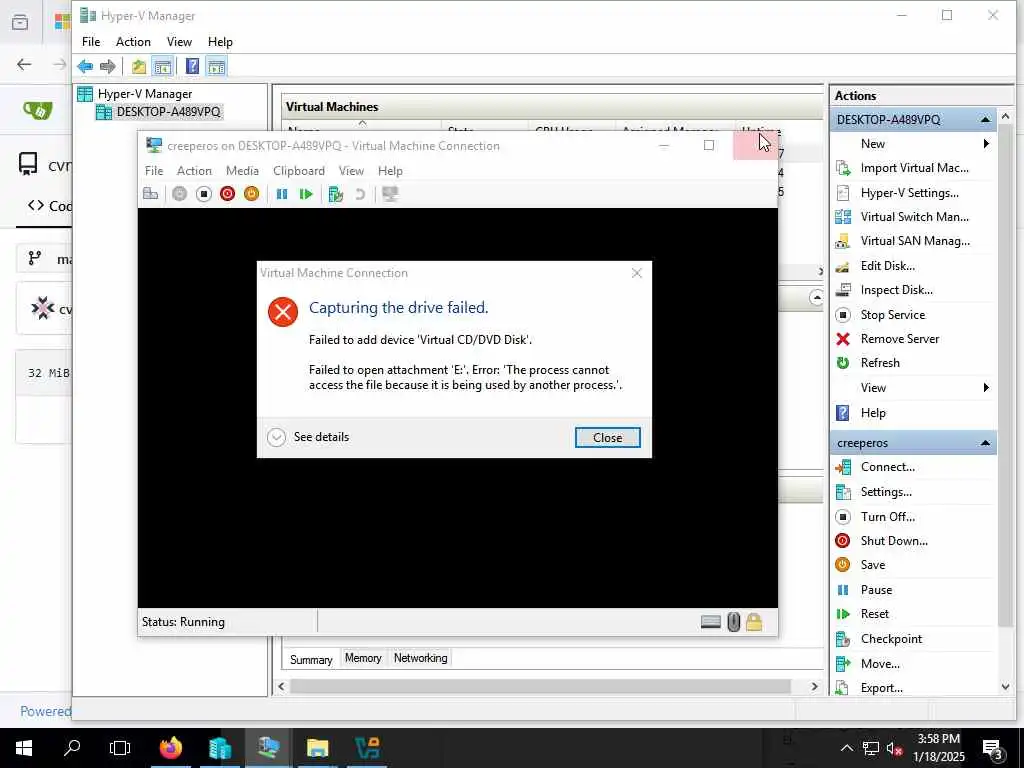Switch to the Memory tab

coord(363,658)
